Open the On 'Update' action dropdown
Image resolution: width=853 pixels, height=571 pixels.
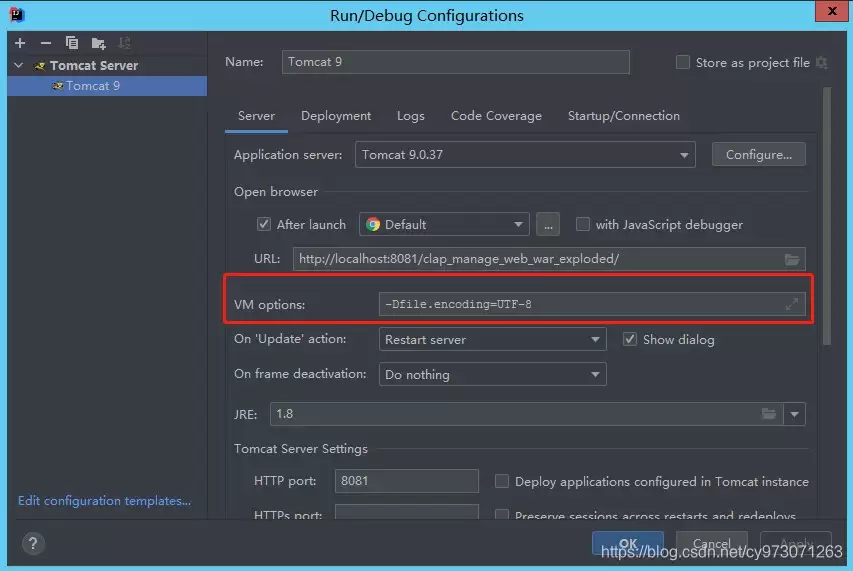tap(492, 339)
